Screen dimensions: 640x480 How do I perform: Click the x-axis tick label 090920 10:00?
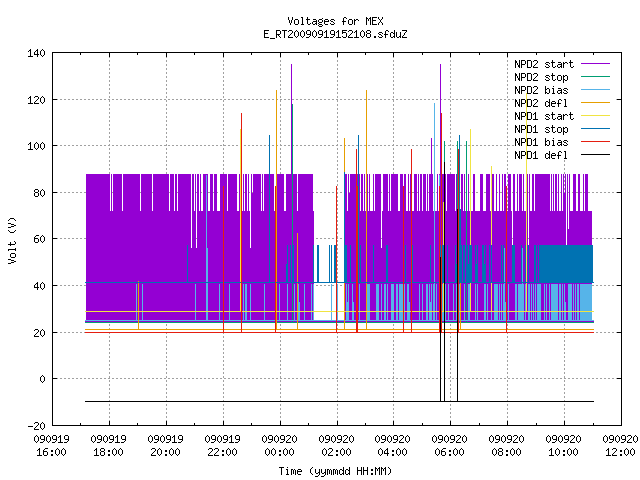(563, 446)
